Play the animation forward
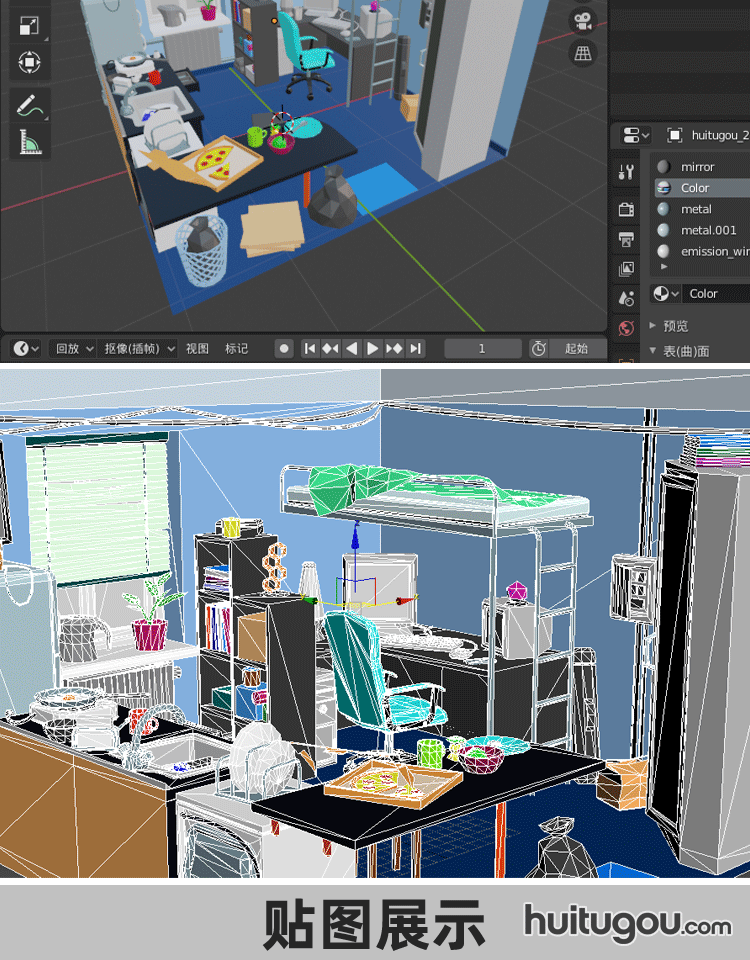The height and width of the screenshot is (960, 750). 372,348
